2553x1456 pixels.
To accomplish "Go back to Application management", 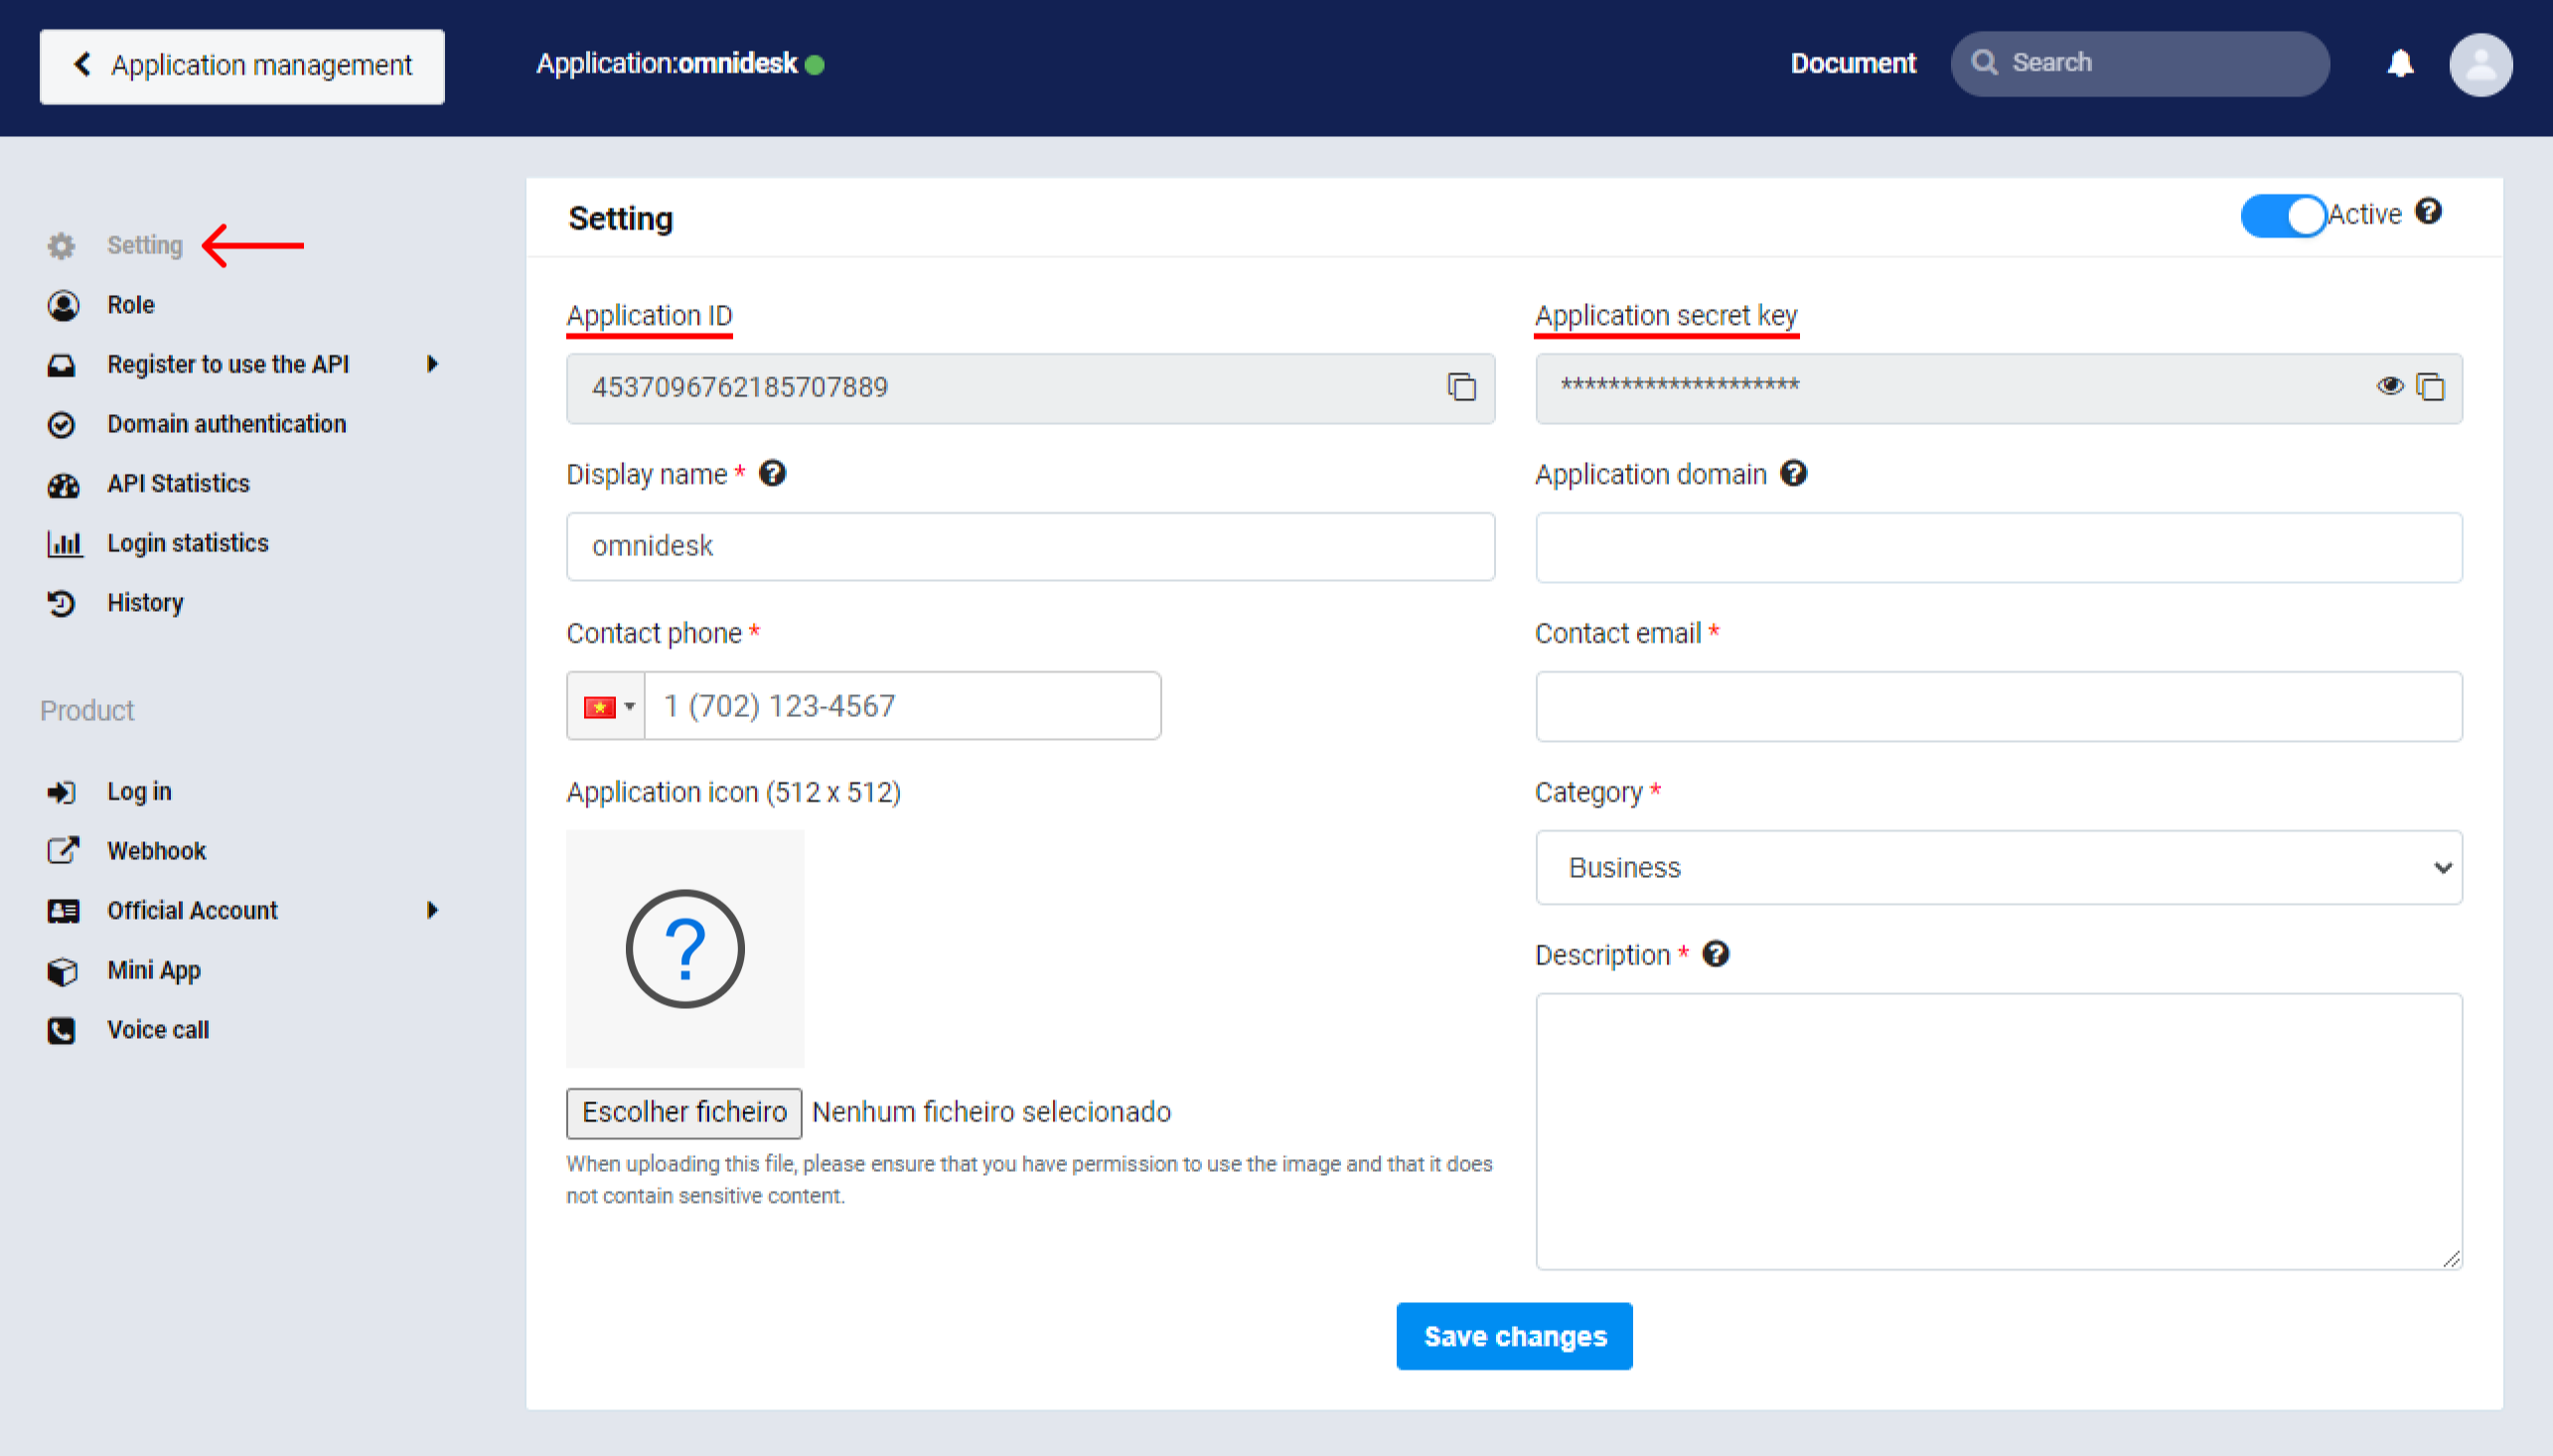I will [242, 66].
